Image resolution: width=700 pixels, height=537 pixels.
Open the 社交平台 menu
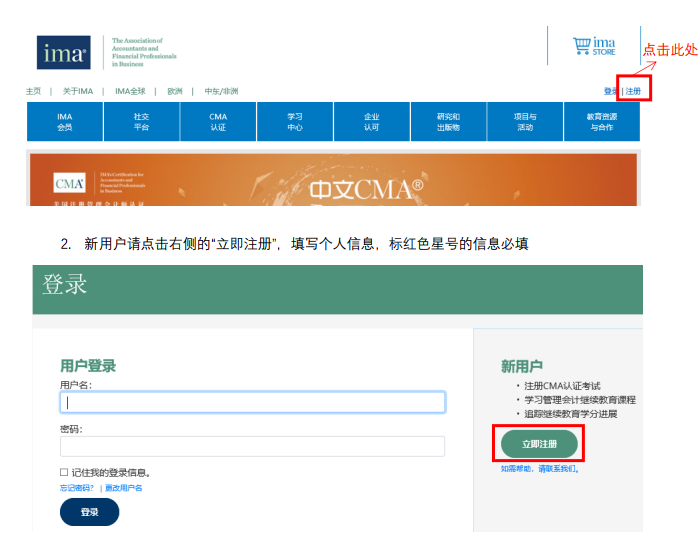tap(142, 121)
